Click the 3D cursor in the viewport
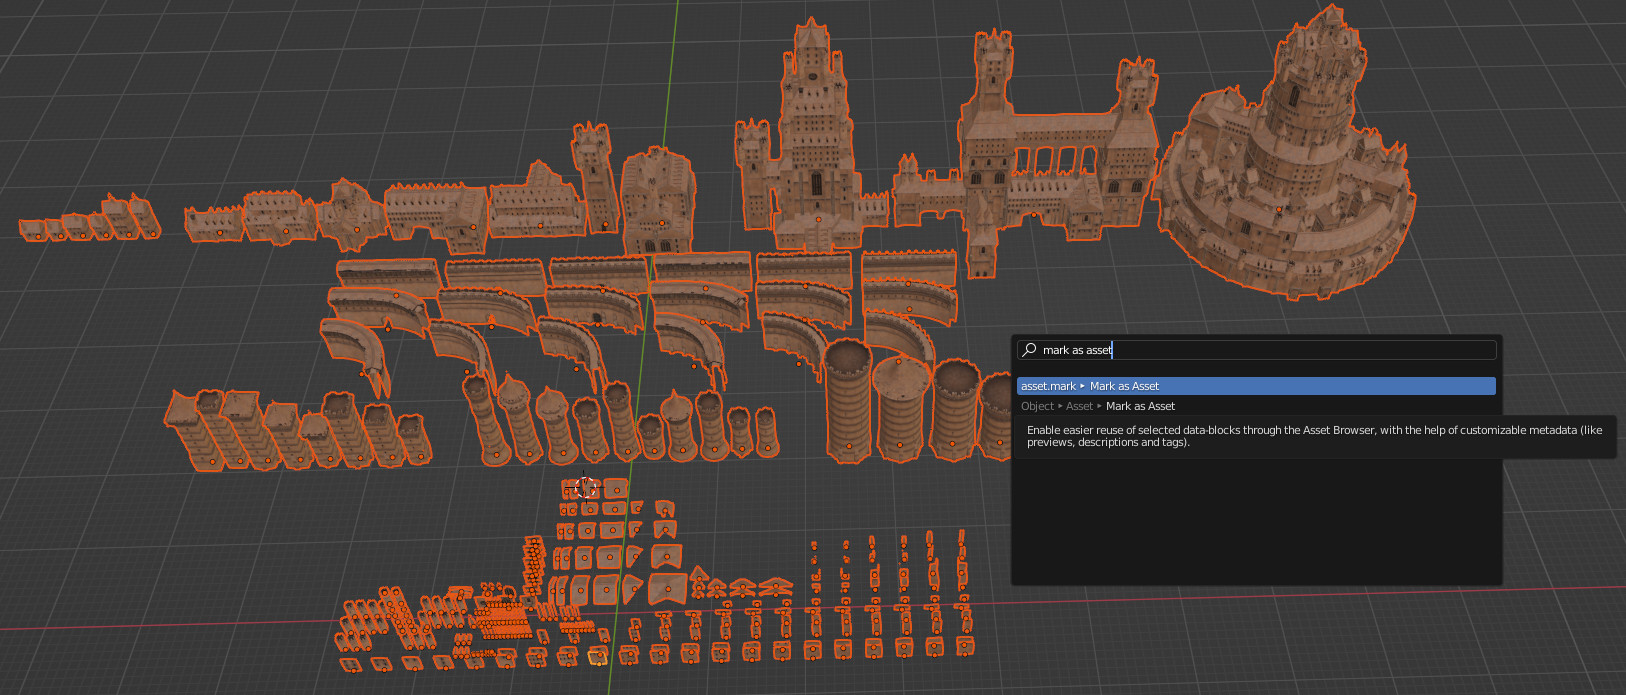The height and width of the screenshot is (695, 1626). click(586, 488)
